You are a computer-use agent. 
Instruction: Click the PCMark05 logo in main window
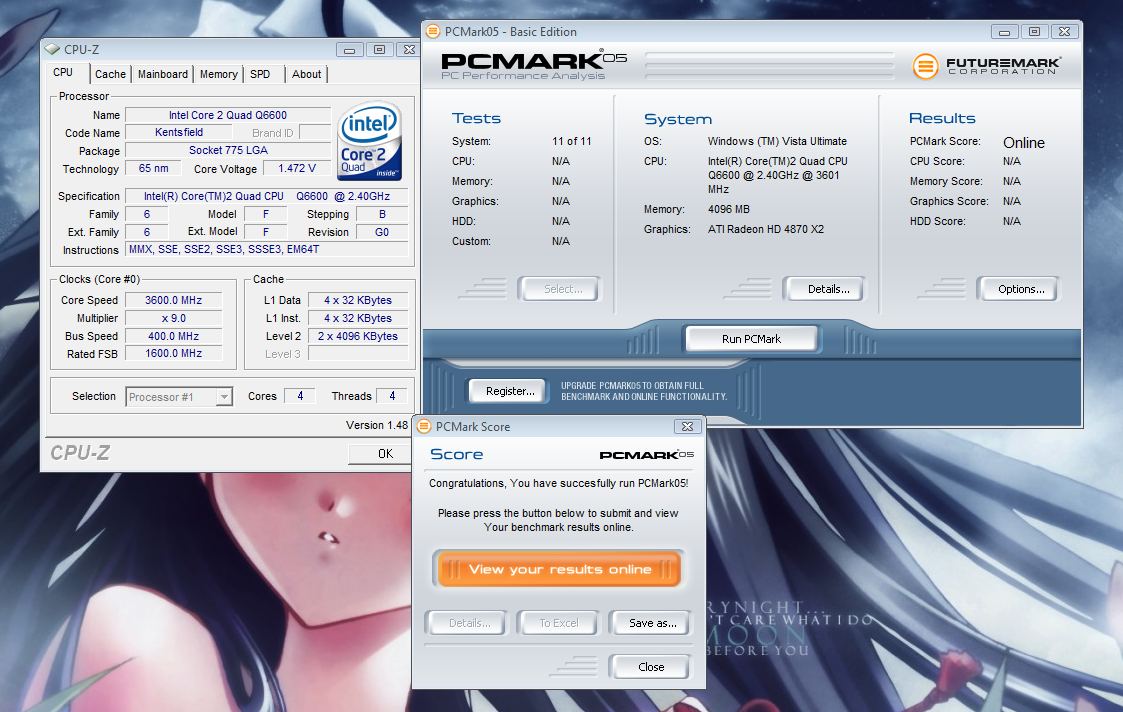[x=534, y=65]
